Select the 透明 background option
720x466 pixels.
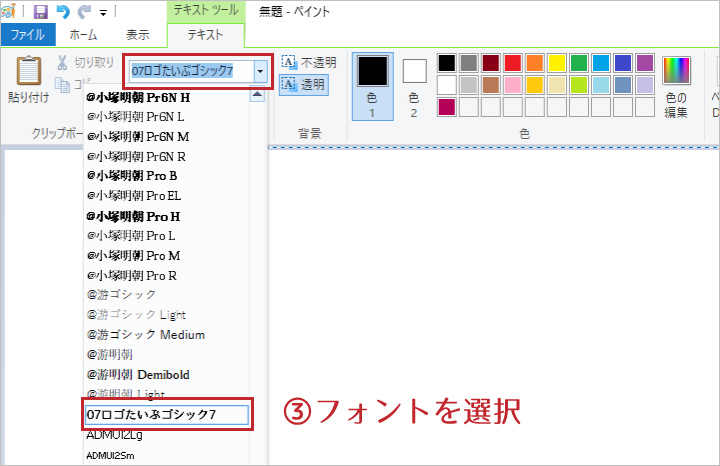304,85
